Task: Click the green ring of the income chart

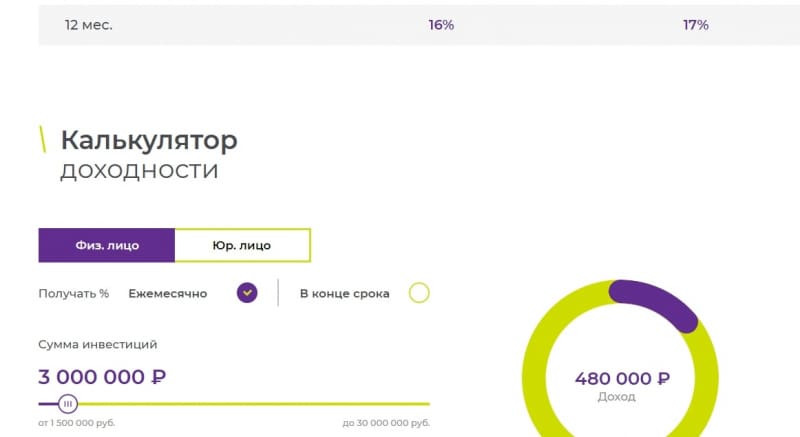Action: pos(534,377)
